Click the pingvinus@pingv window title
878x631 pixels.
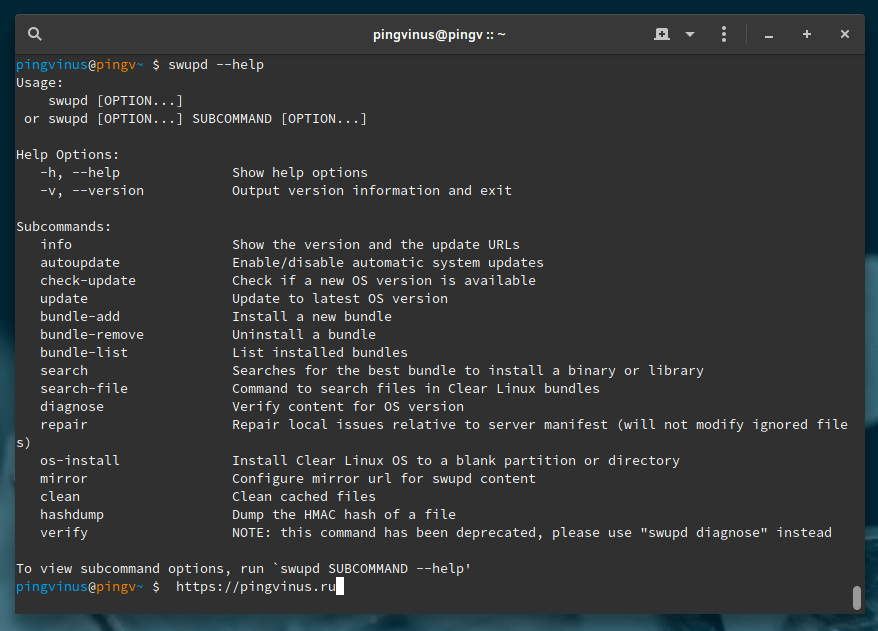coord(438,34)
